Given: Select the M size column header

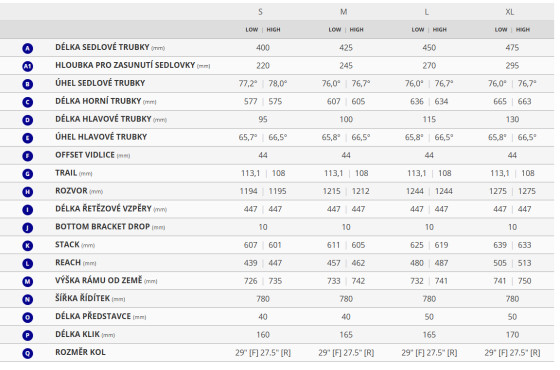Looking at the screenshot, I should [x=344, y=12].
